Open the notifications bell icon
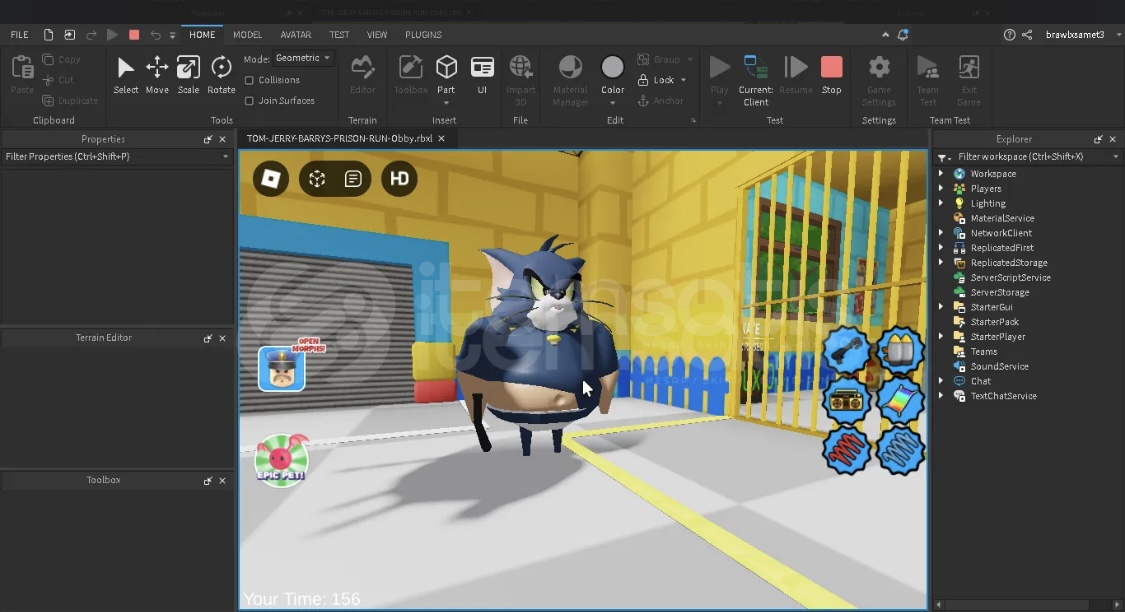 903,34
